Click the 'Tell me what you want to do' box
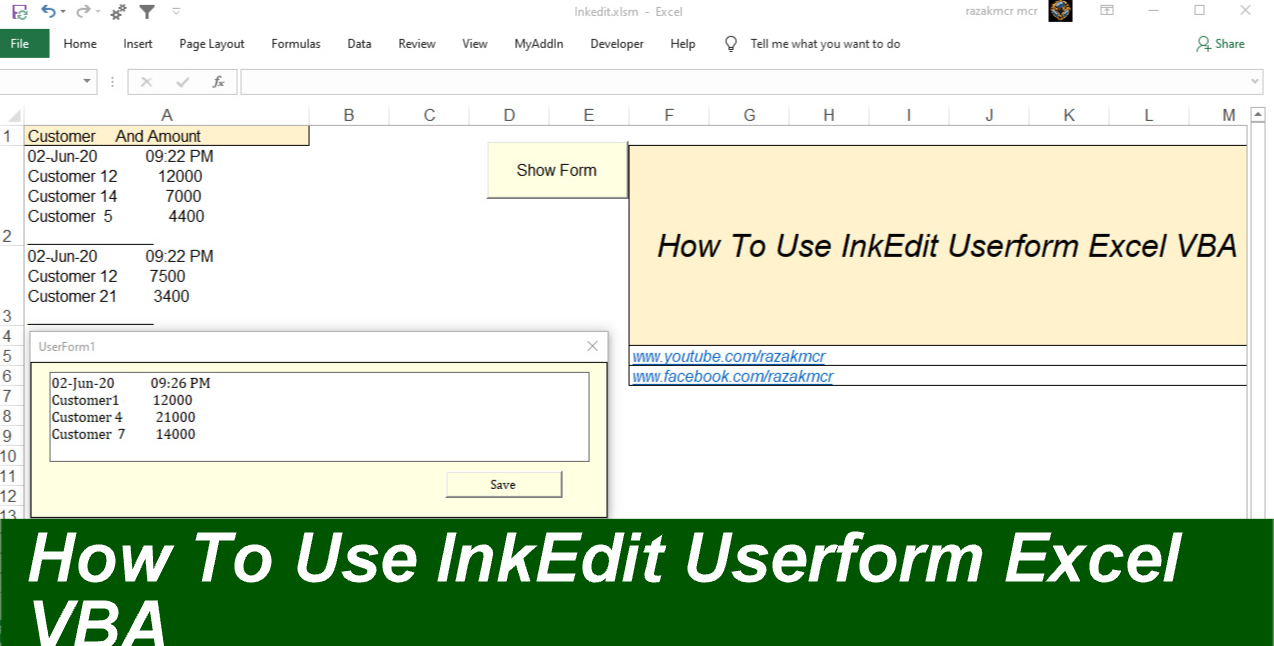This screenshot has height=646, width=1274. click(825, 44)
